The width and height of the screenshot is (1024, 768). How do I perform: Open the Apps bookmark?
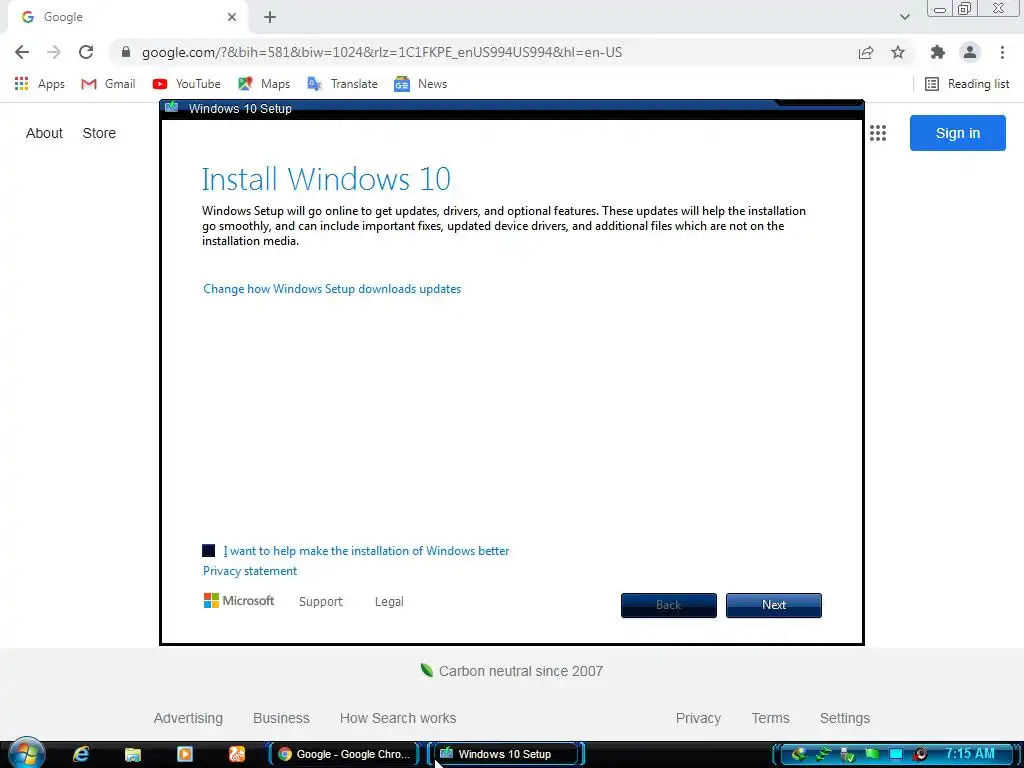pyautogui.click(x=40, y=84)
